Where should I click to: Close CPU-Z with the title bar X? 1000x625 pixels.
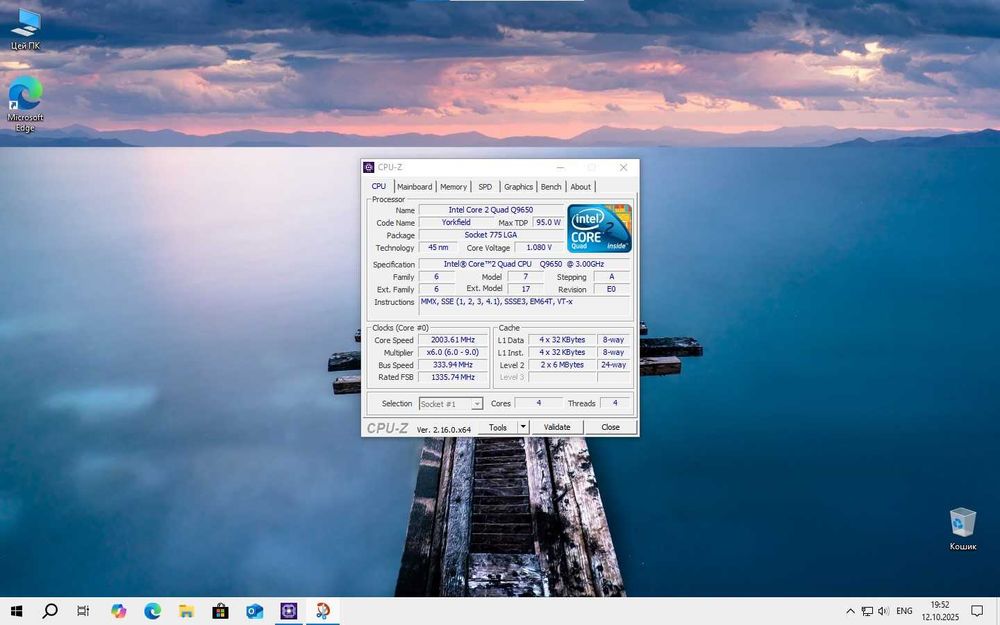click(x=623, y=167)
